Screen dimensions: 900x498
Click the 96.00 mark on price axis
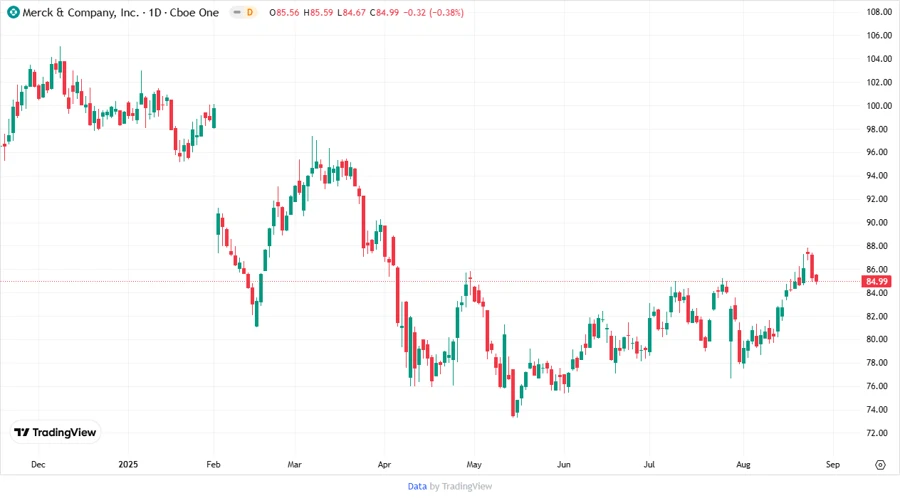coord(879,152)
